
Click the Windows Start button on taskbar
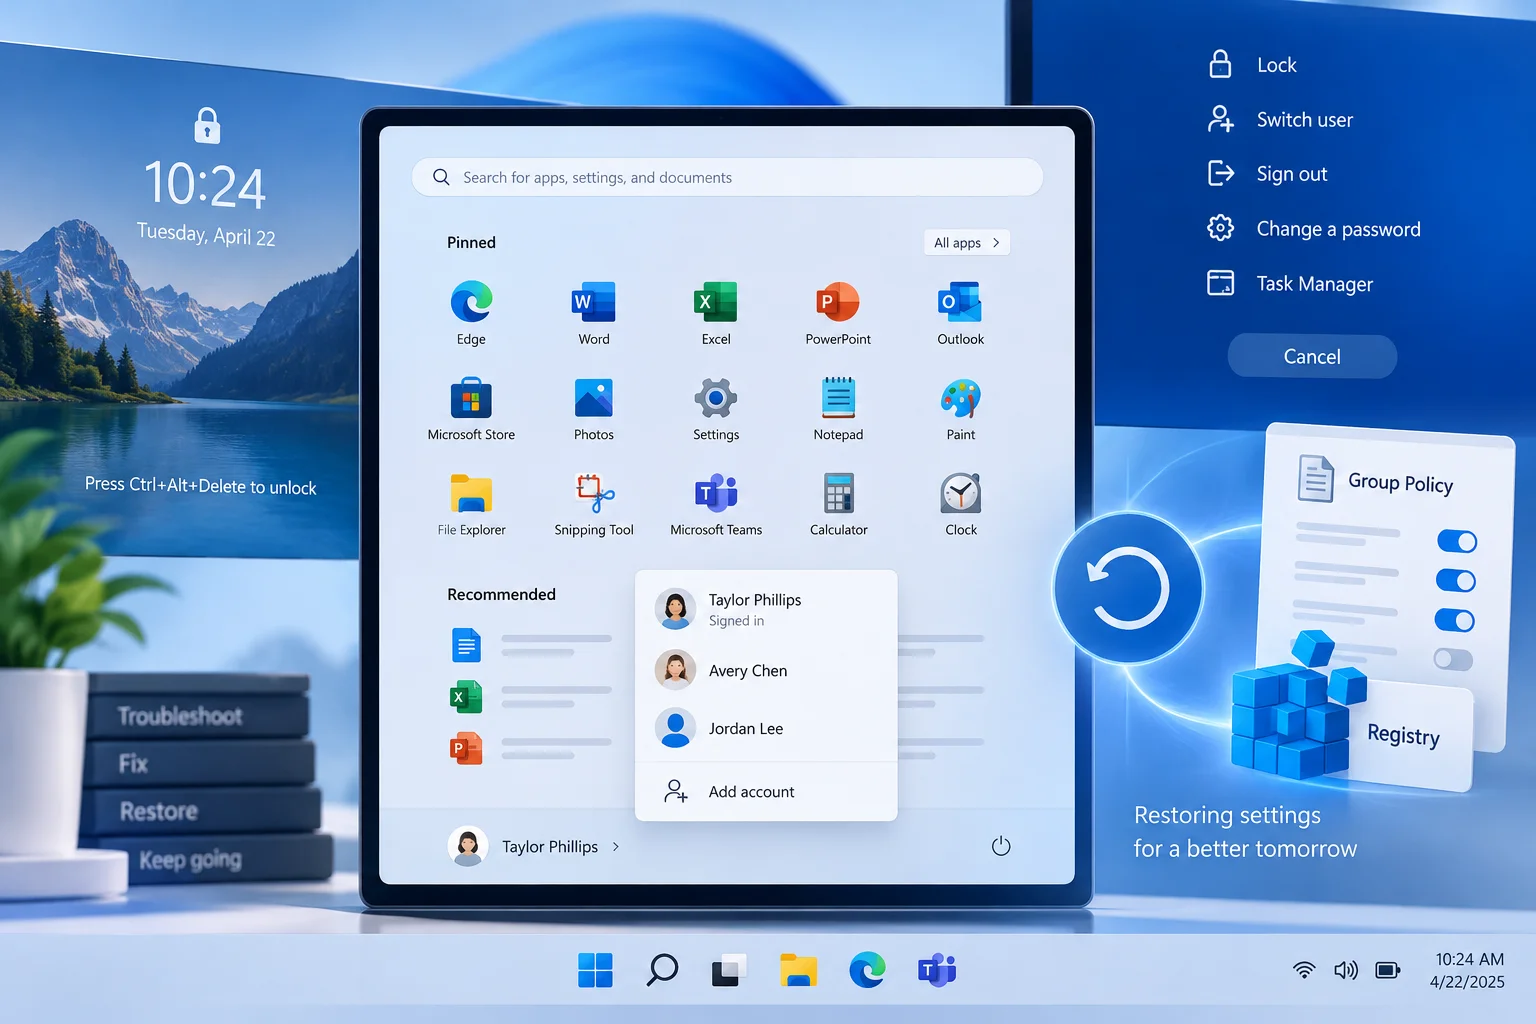(595, 970)
